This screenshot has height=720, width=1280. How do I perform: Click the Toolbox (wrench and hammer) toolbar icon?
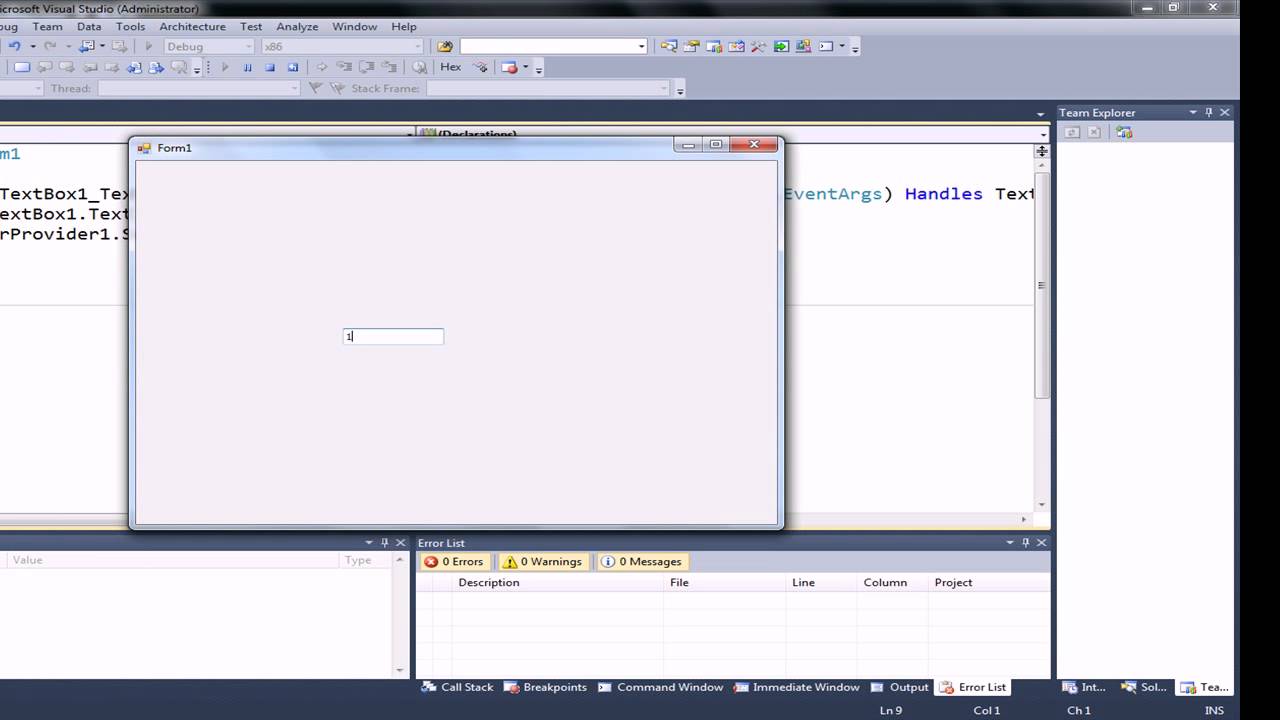click(x=759, y=46)
